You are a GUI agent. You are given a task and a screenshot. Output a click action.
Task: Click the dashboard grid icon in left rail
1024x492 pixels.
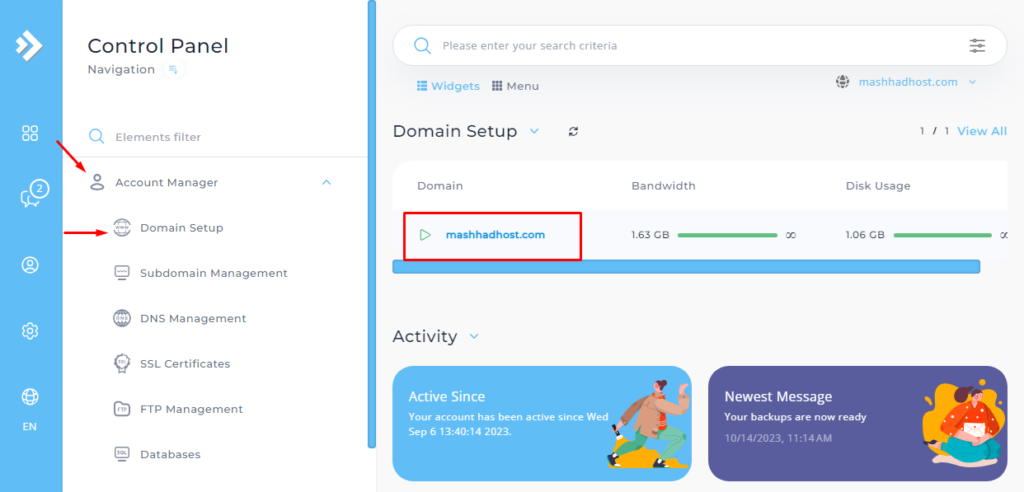pos(30,133)
